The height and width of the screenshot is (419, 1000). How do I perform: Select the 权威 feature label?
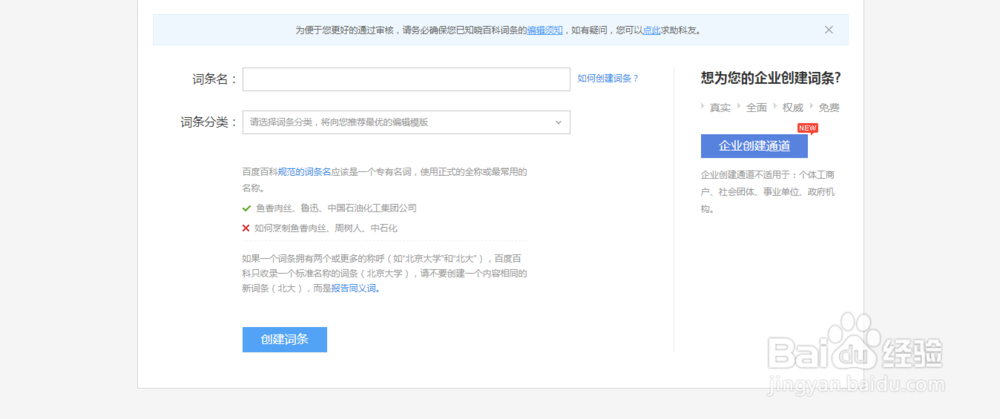793,108
